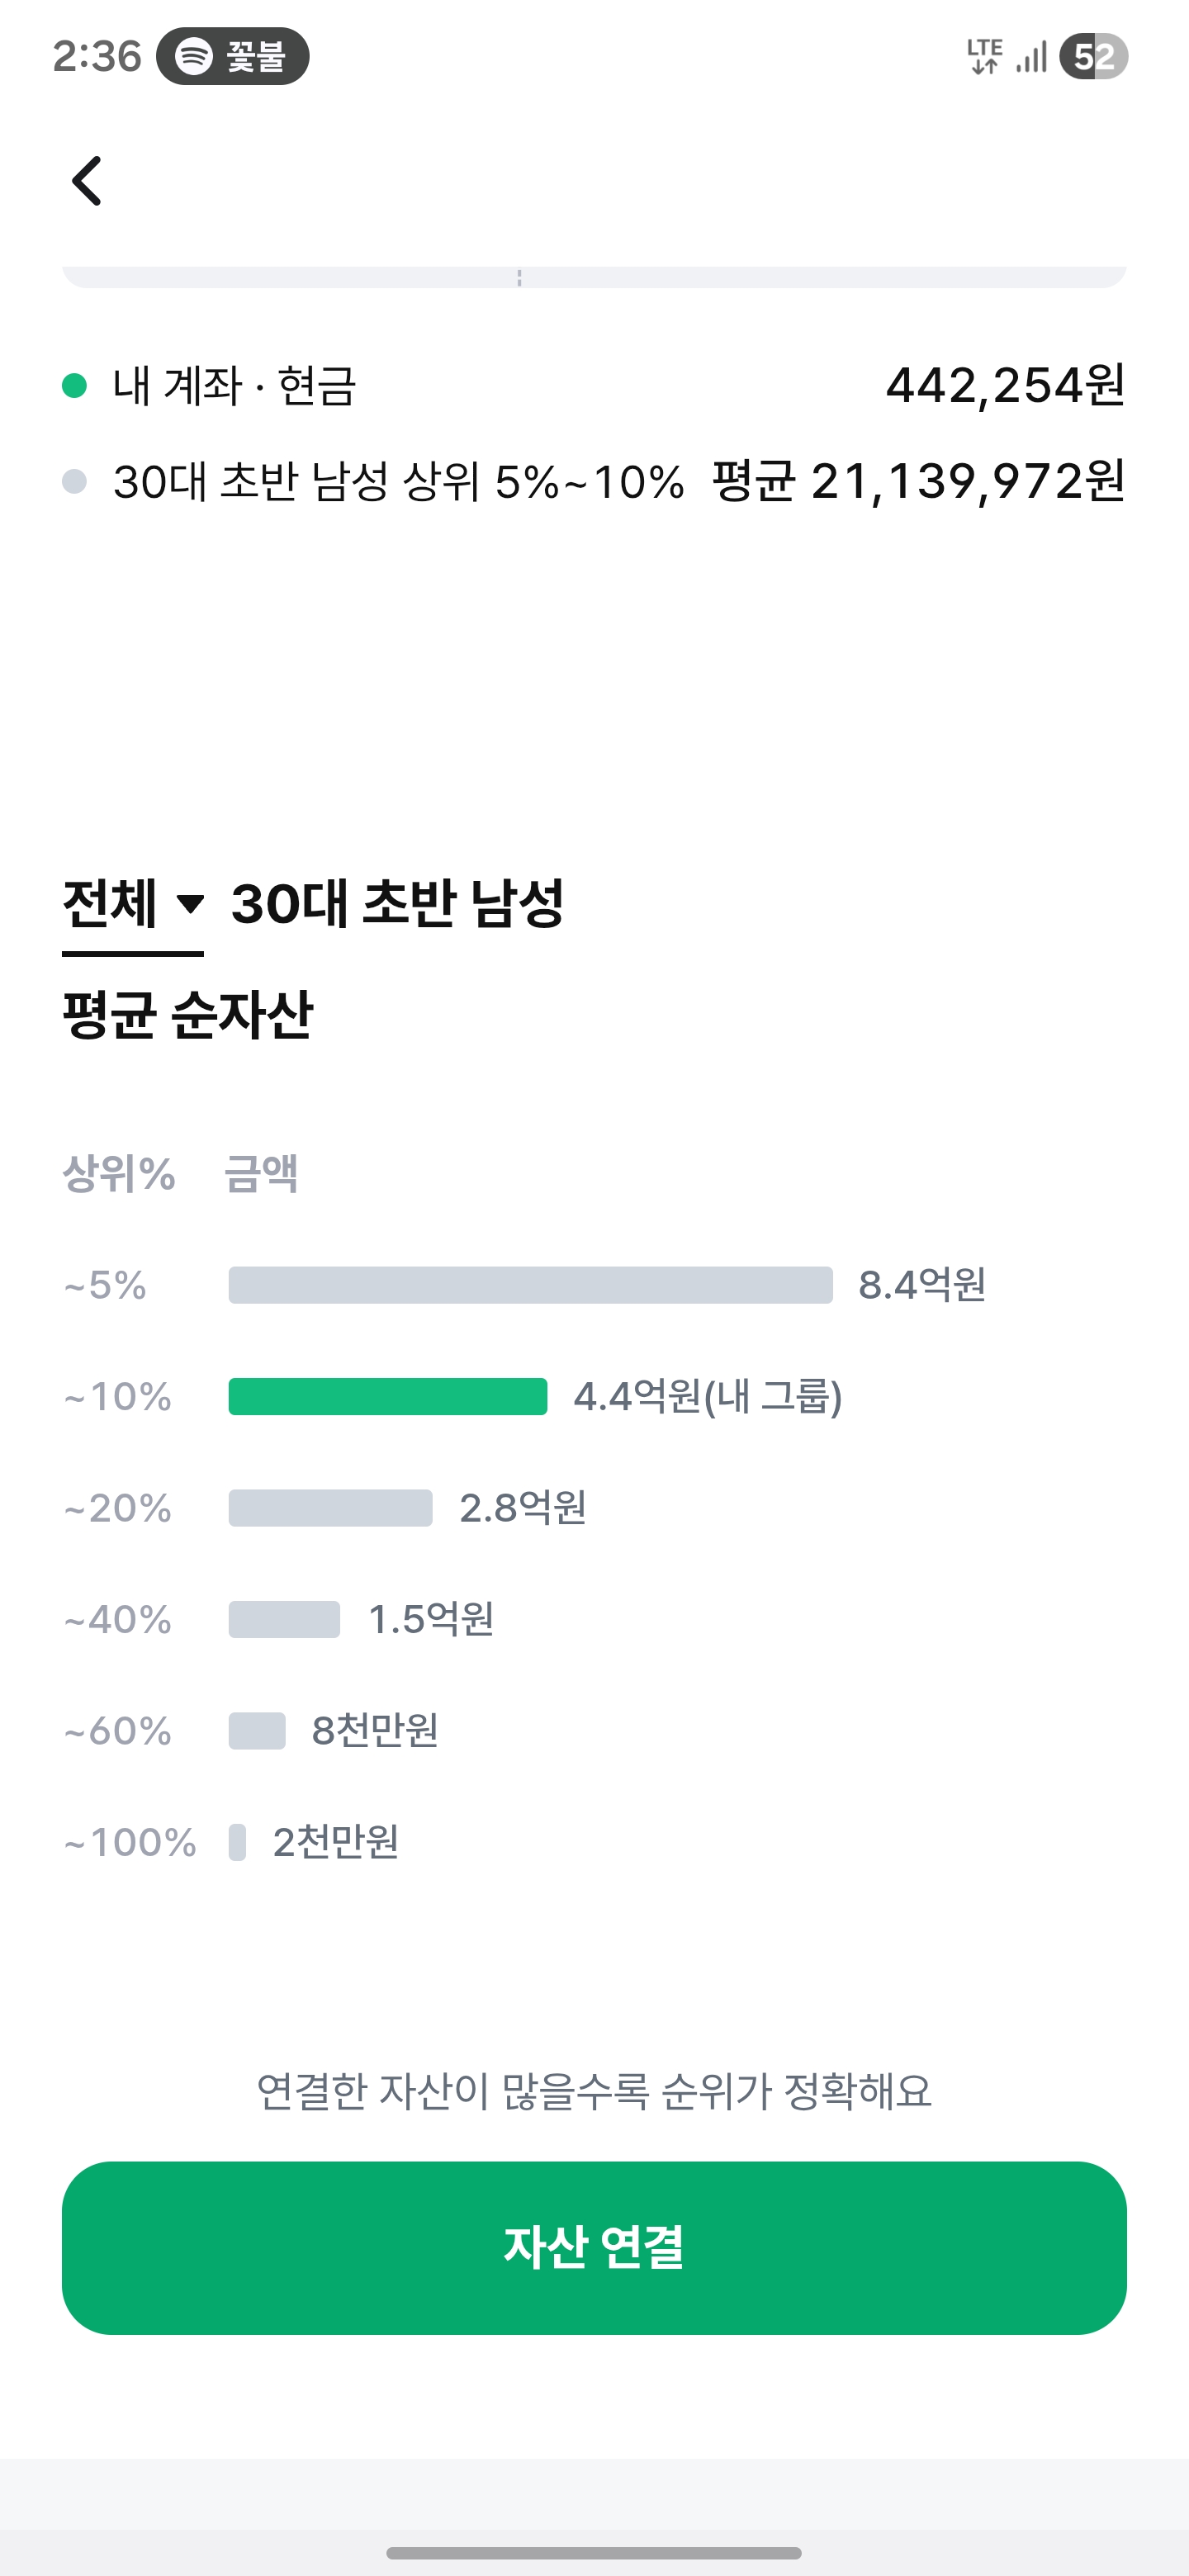Image resolution: width=1189 pixels, height=2576 pixels.
Task: Select the top 5% bar of 8.4억원
Action: point(530,1285)
